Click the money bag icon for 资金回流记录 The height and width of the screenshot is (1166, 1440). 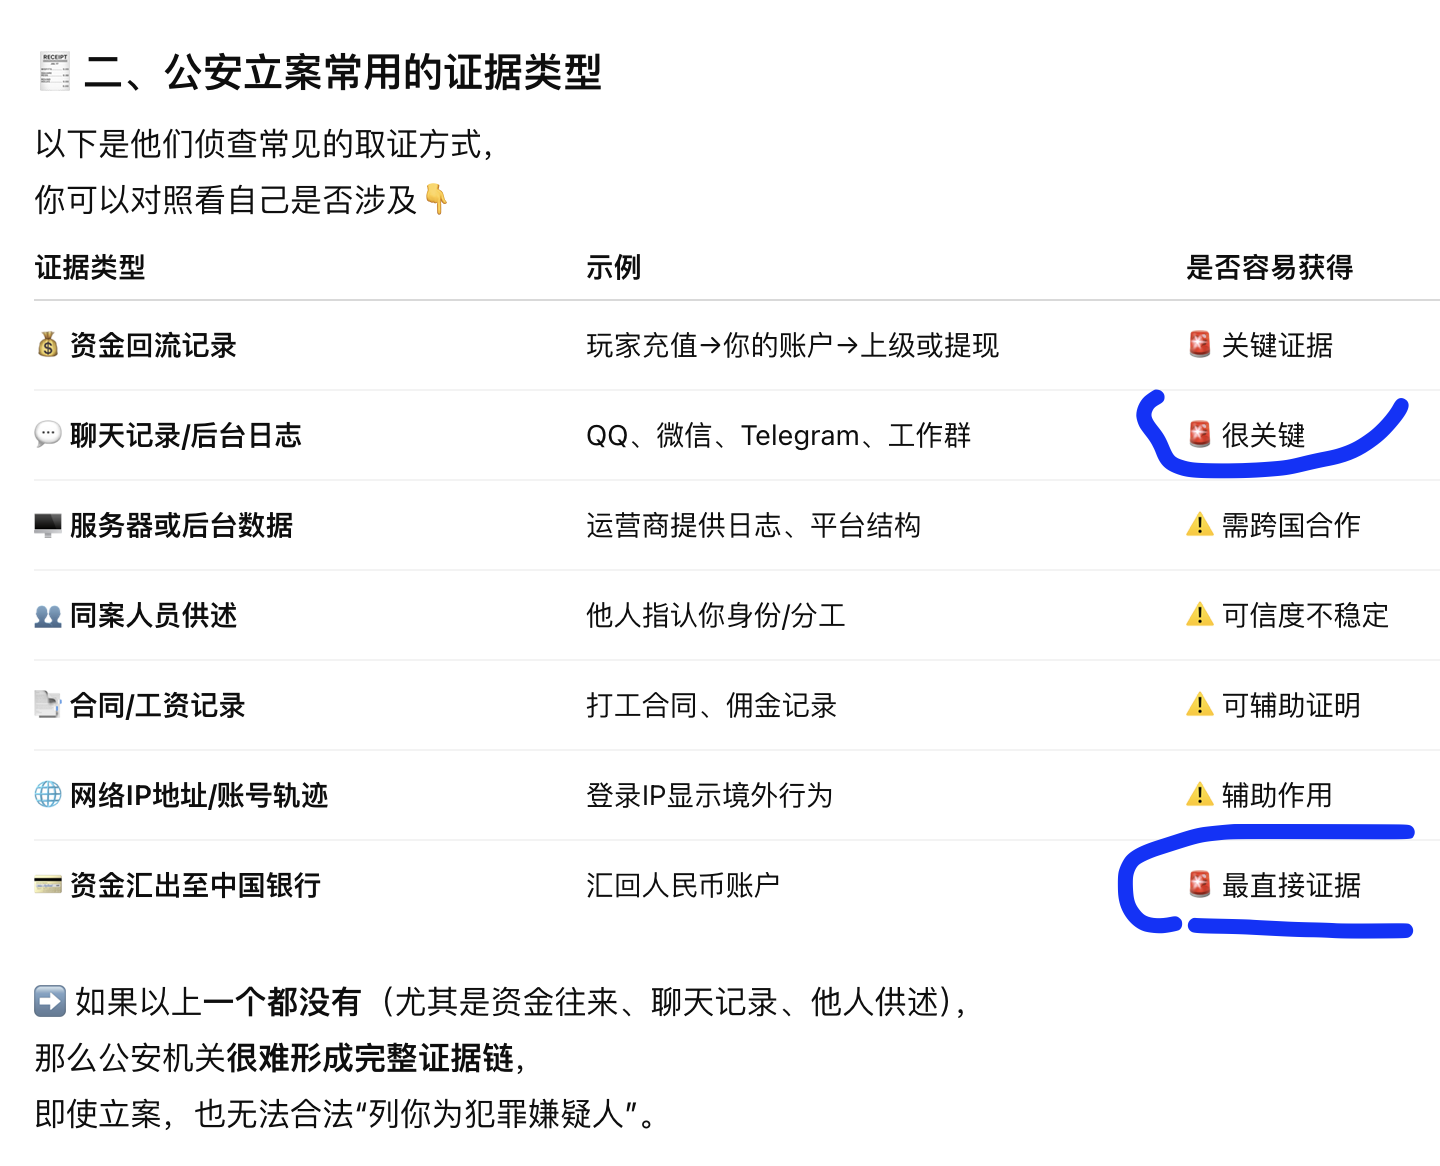click(x=48, y=345)
